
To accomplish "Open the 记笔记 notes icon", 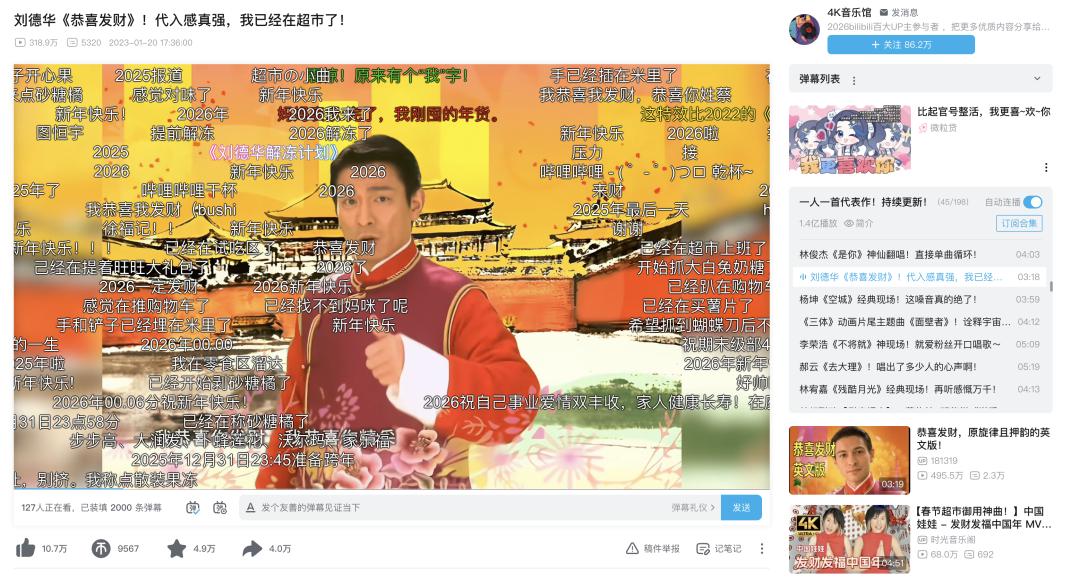I will click(703, 548).
